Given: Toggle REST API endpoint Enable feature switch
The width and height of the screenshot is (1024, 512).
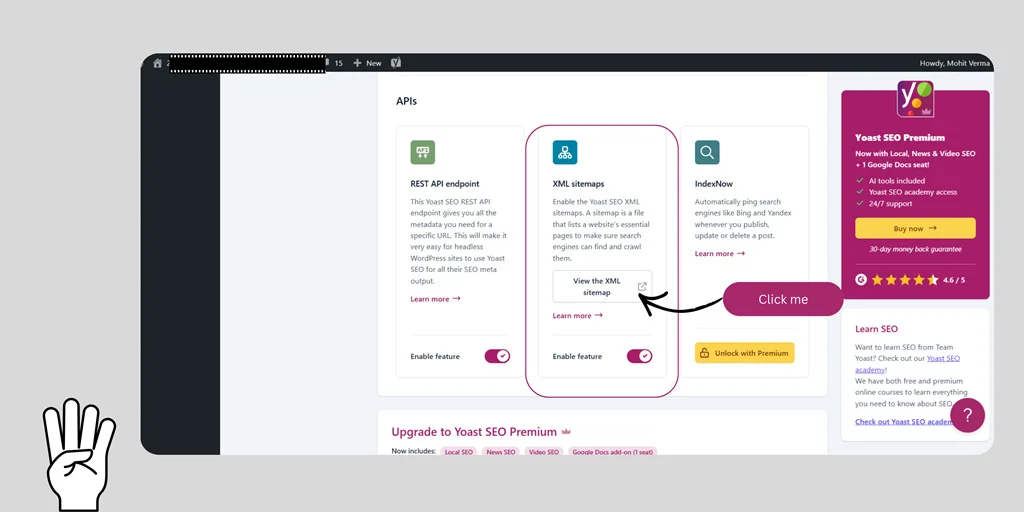Looking at the screenshot, I should [x=497, y=356].
